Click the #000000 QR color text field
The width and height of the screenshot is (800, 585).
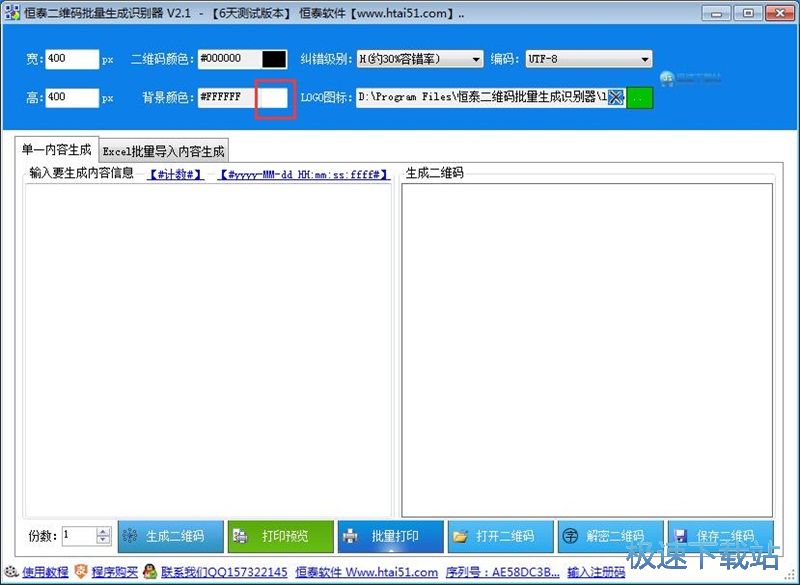230,59
